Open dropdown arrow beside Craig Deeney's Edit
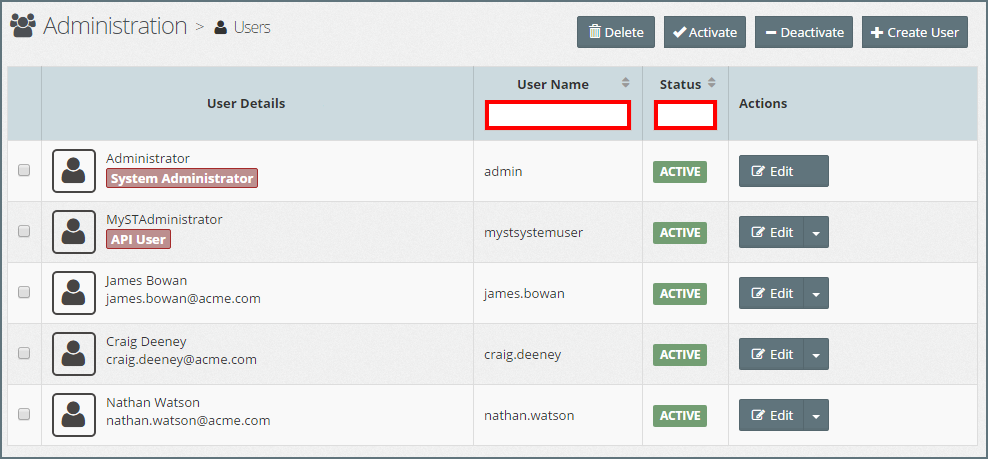The image size is (988, 459). (x=816, y=354)
